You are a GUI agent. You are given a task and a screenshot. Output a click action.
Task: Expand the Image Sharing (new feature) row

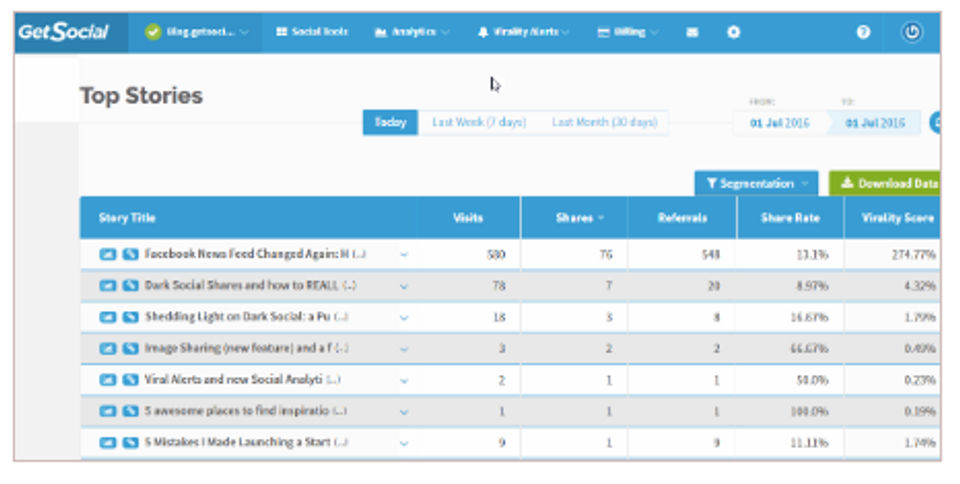[404, 349]
